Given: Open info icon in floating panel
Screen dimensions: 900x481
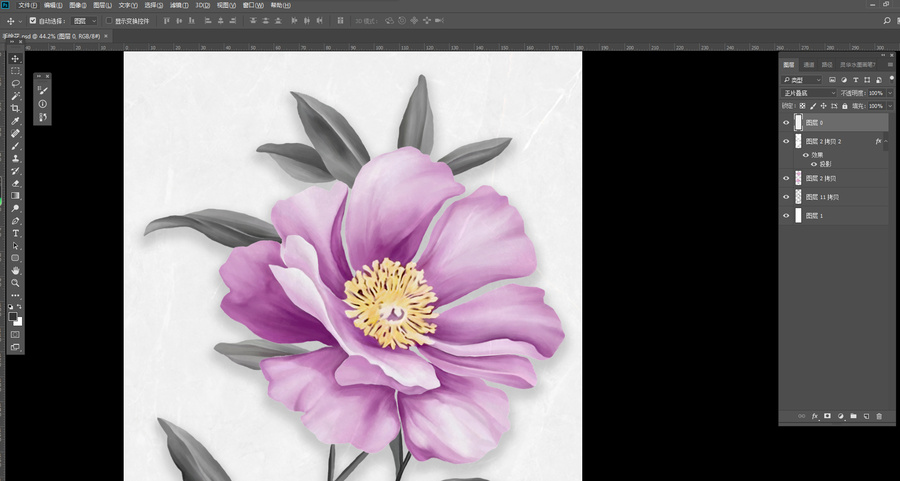Looking at the screenshot, I should [42, 104].
